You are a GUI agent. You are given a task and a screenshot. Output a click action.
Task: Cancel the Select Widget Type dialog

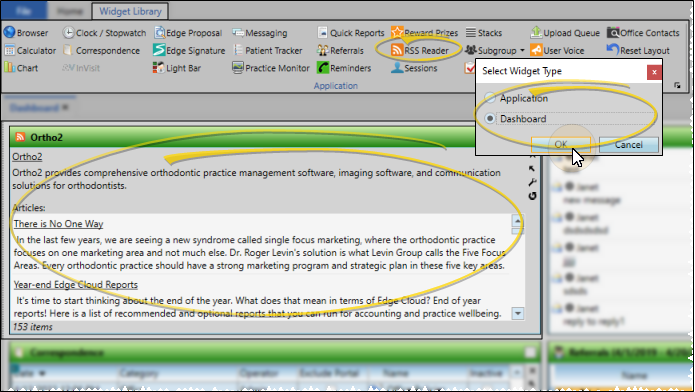pos(629,145)
